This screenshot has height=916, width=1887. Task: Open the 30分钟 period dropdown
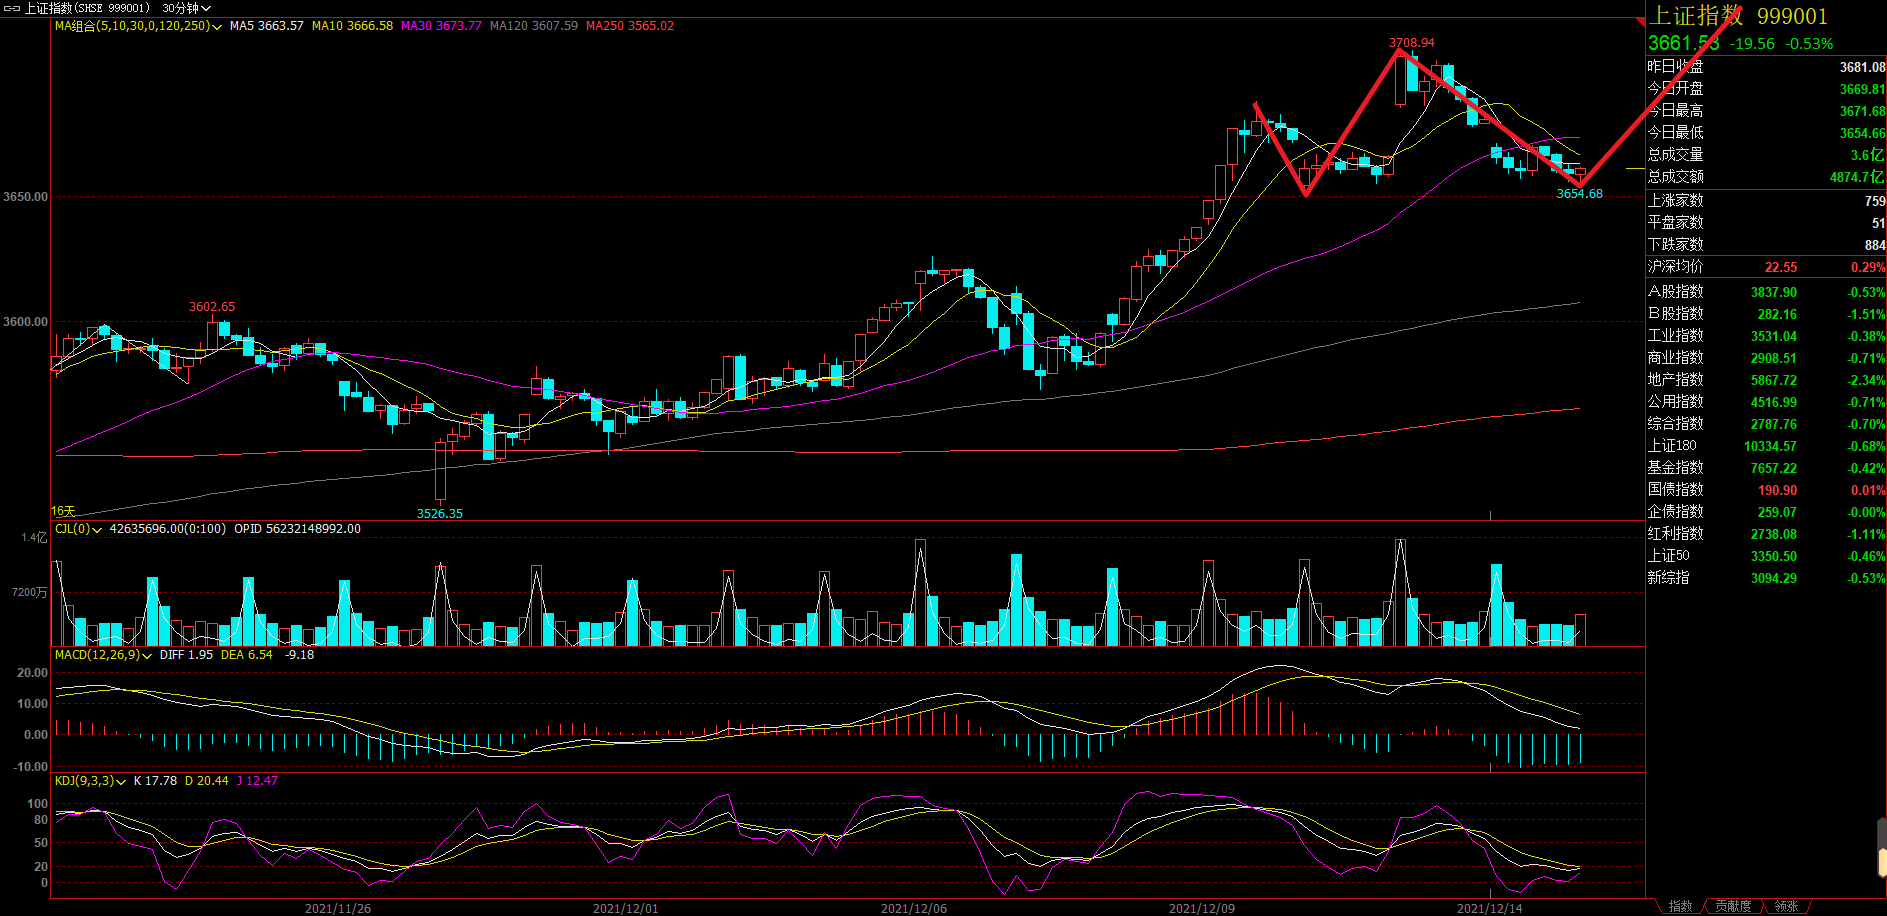coord(186,8)
